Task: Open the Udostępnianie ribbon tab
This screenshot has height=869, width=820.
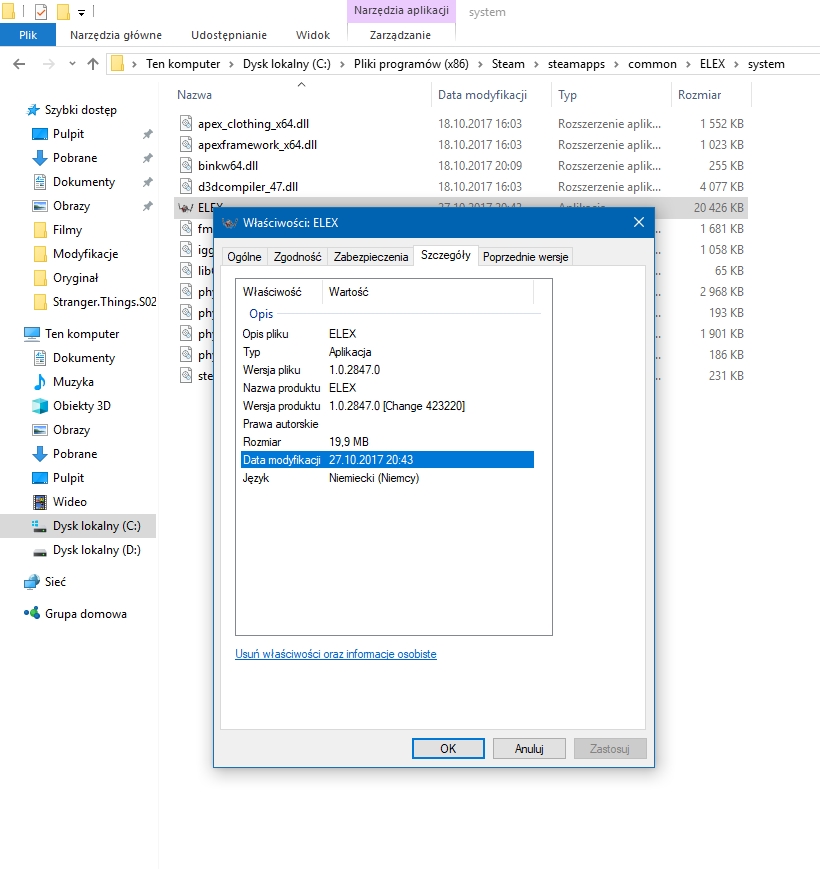Action: pyautogui.click(x=229, y=35)
